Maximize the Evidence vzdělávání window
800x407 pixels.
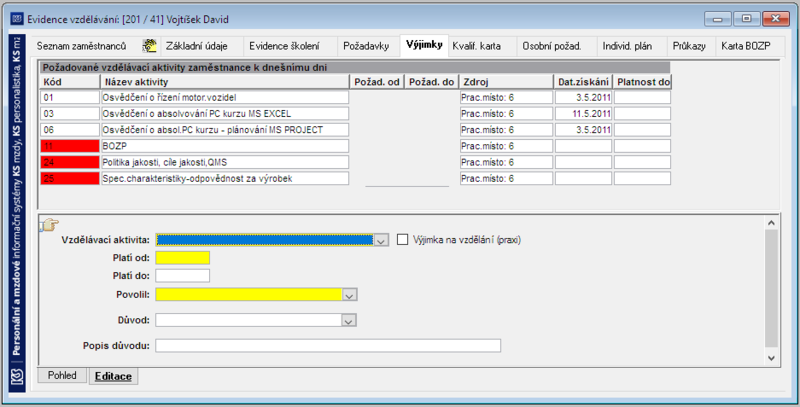[746, 19]
